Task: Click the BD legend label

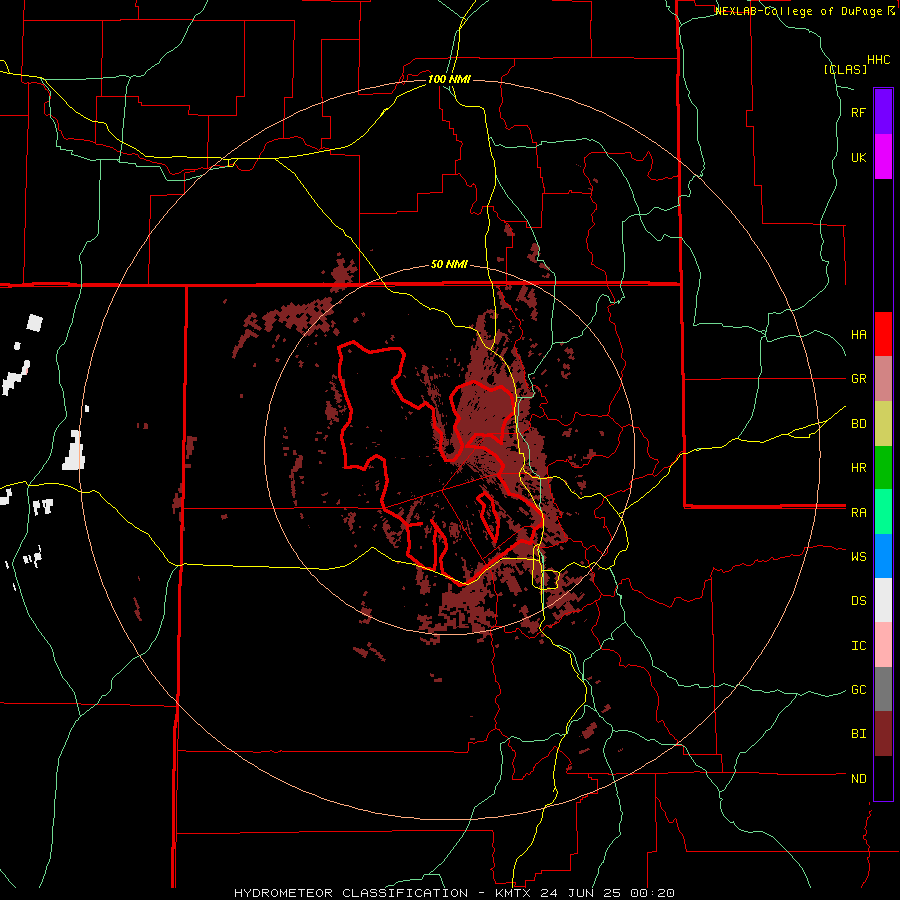Action: (858, 424)
